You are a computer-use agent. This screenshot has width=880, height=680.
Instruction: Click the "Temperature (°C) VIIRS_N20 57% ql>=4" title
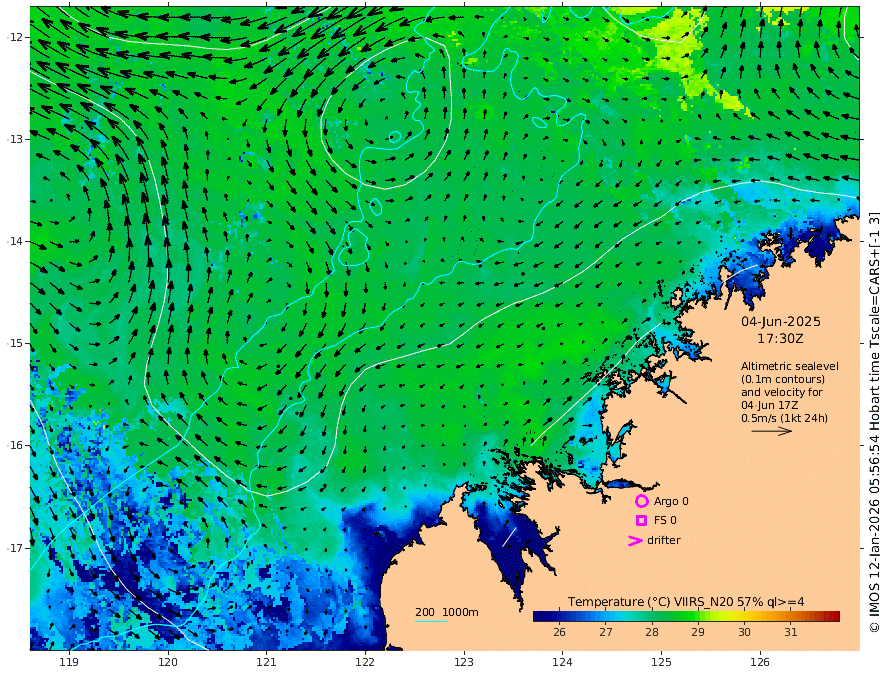click(686, 602)
